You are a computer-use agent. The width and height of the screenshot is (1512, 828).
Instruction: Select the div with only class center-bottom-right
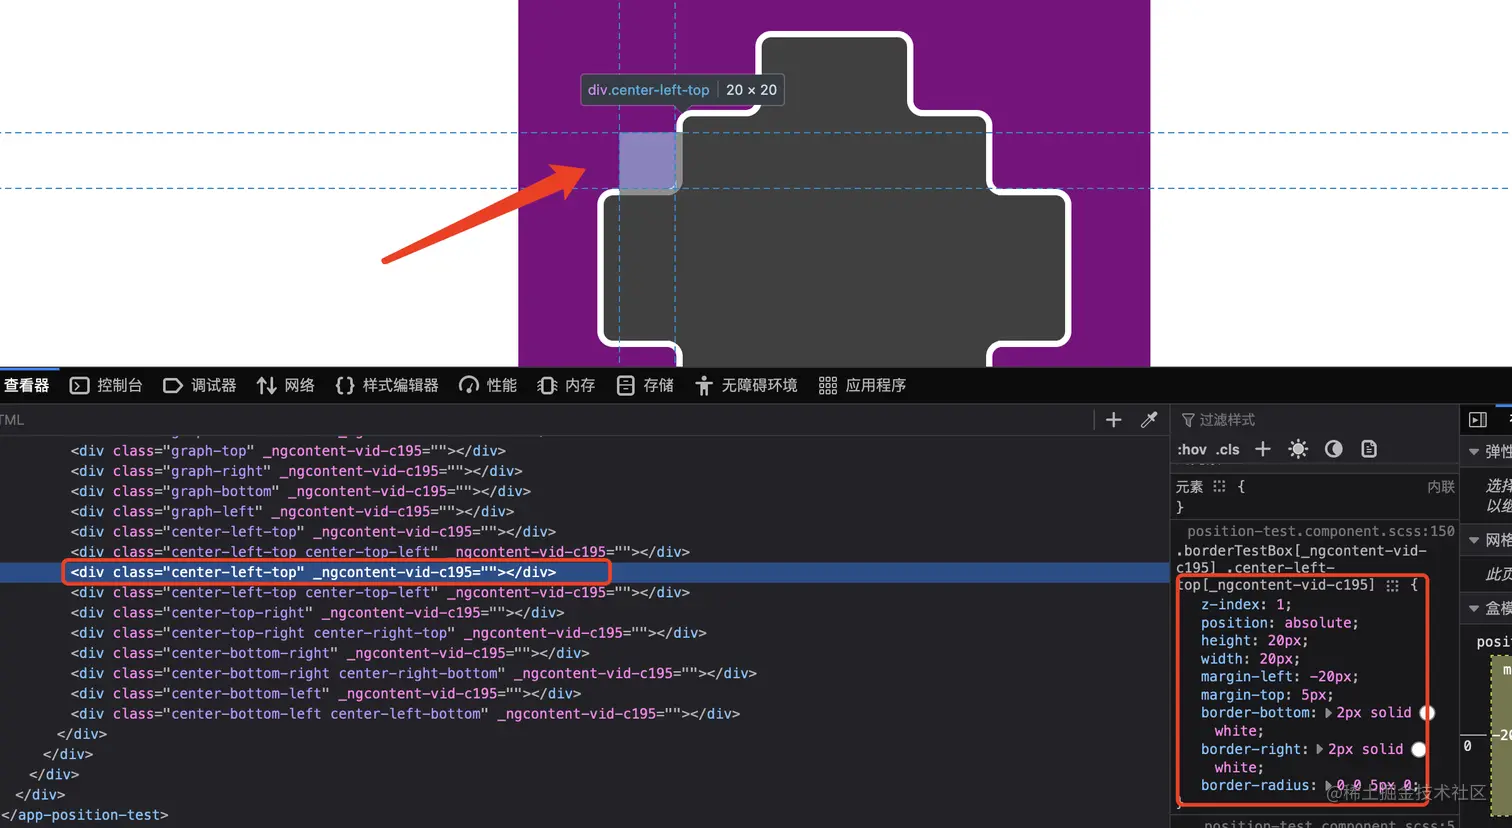330,653
